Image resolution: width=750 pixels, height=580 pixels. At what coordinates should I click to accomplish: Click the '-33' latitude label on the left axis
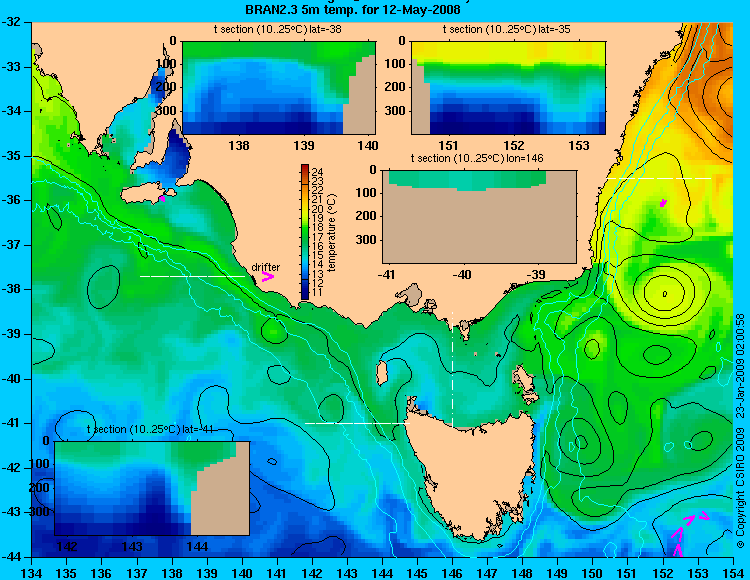tap(11, 66)
